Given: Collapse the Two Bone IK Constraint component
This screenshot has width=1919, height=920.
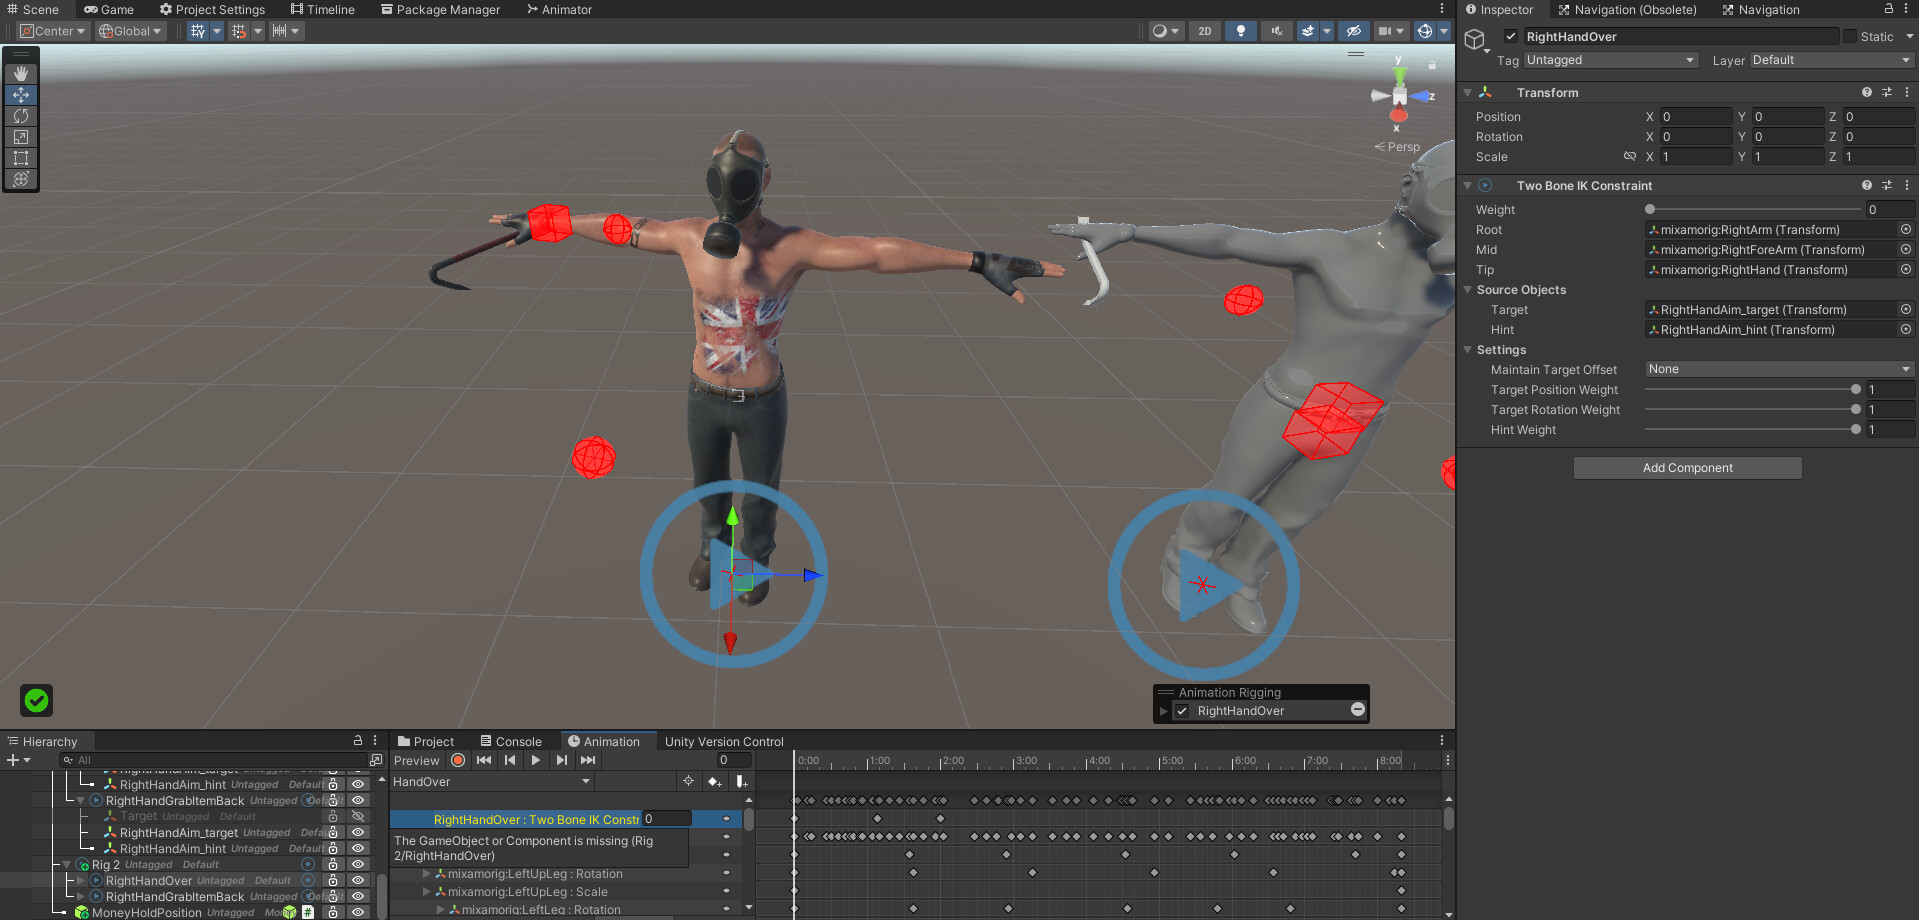Looking at the screenshot, I should [1467, 185].
